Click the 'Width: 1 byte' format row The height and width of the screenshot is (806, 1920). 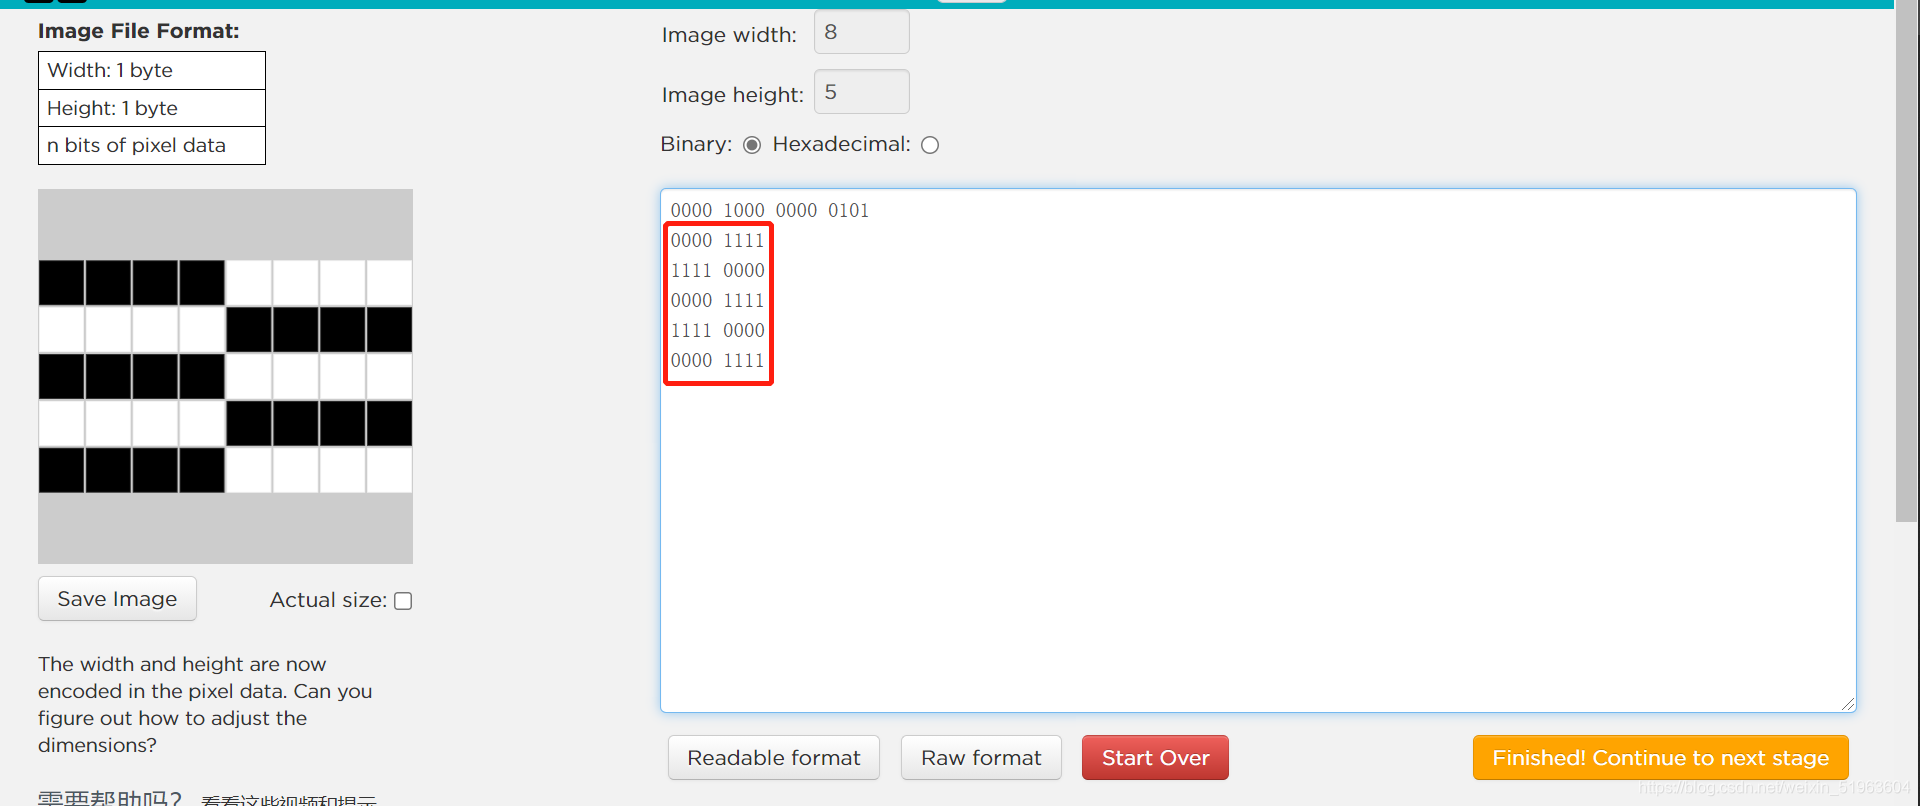coord(152,70)
